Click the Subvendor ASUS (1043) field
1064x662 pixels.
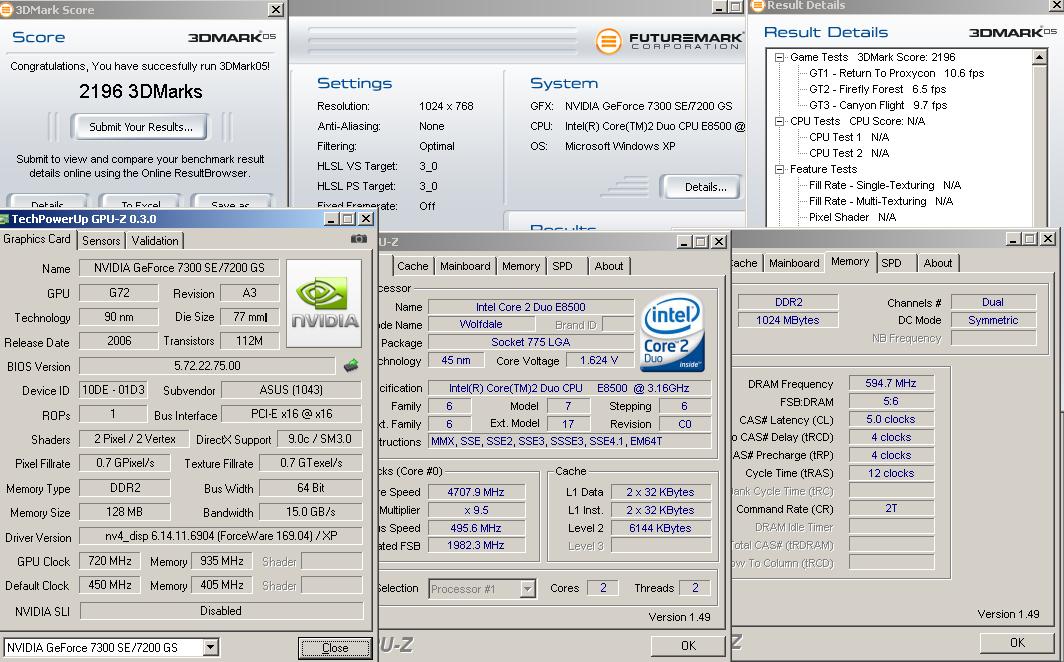292,390
